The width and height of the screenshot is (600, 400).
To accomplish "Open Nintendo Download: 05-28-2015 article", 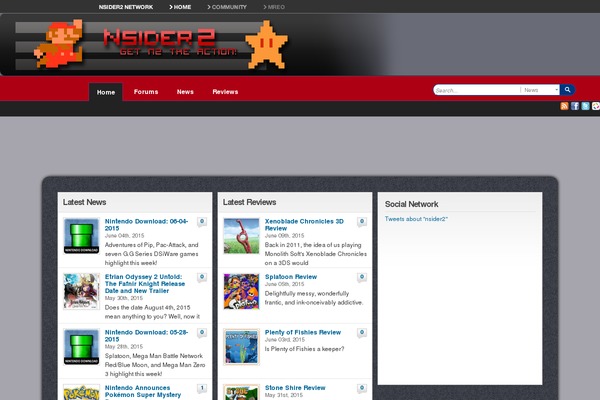I will tap(147, 336).
